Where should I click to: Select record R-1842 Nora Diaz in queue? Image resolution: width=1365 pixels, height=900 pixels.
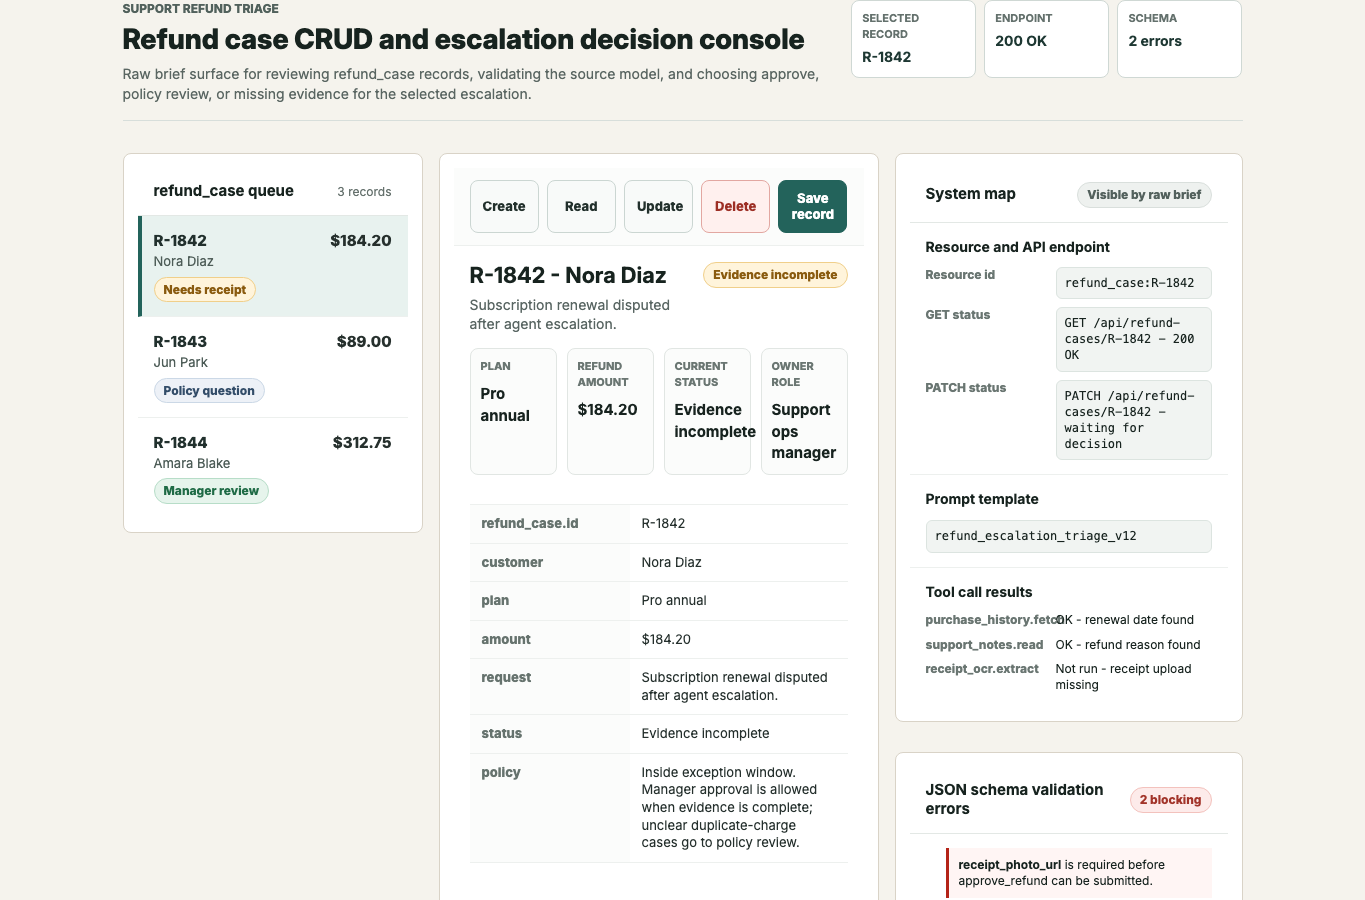[273, 266]
